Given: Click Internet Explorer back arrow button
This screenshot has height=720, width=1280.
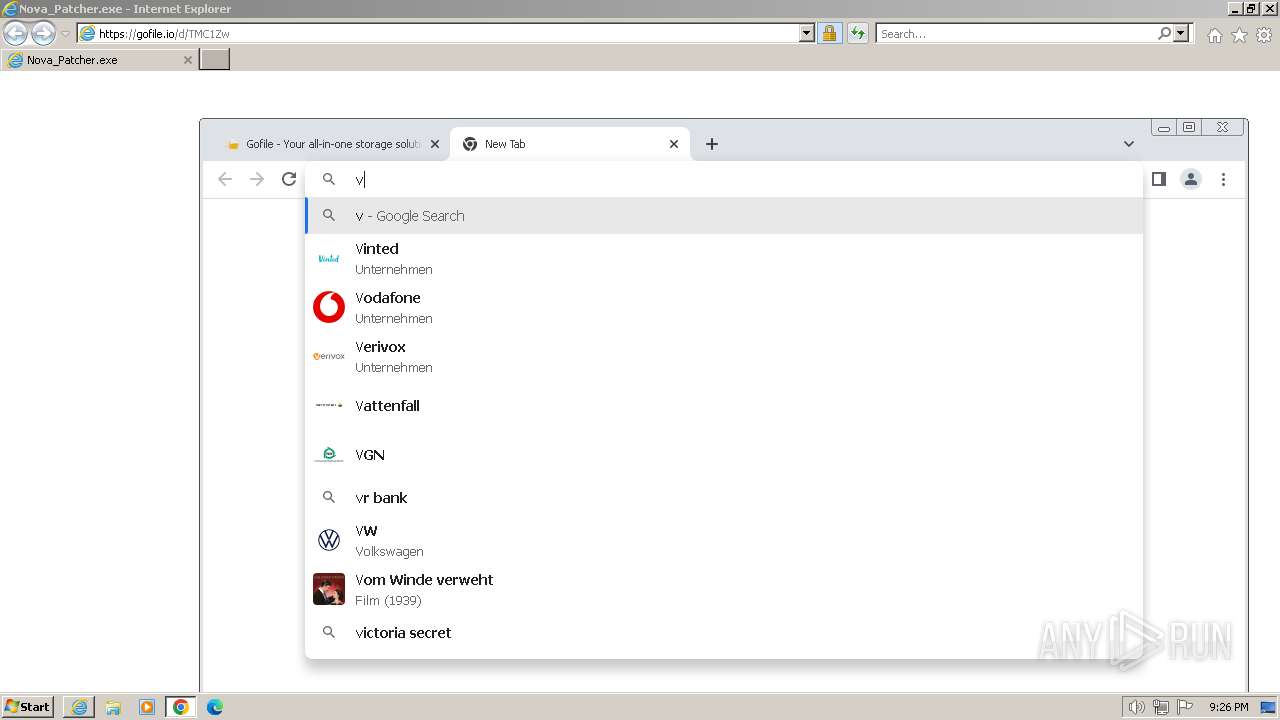Looking at the screenshot, I should tap(15, 34).
